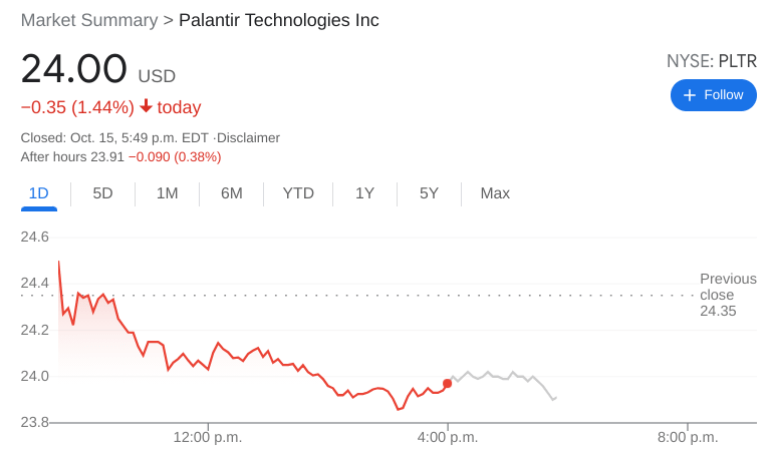Switch to the 1Y tab
777x457 pixels.
pos(365,193)
